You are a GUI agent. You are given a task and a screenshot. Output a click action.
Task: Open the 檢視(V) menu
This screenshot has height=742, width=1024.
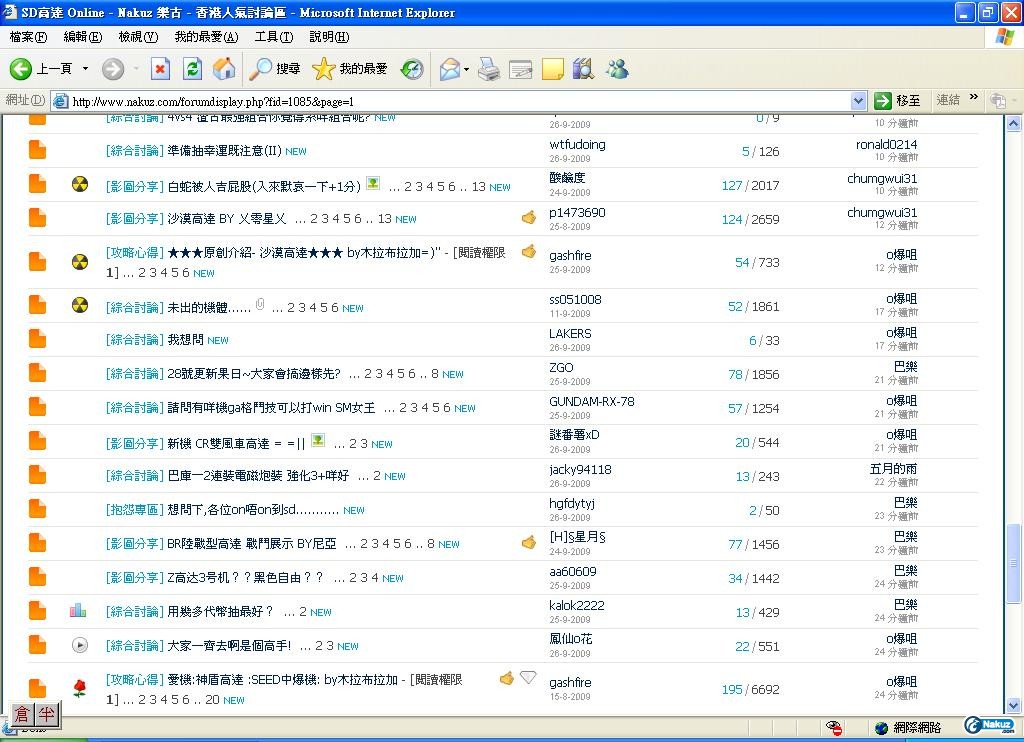coord(138,37)
